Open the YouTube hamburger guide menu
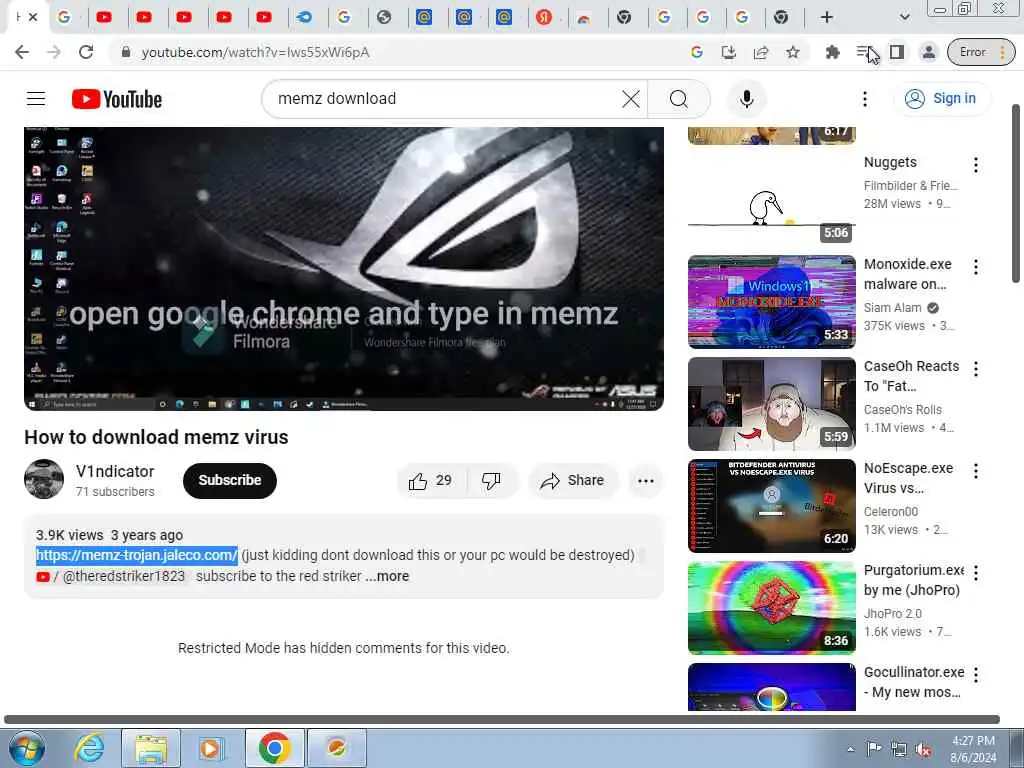1024x768 pixels. [36, 99]
